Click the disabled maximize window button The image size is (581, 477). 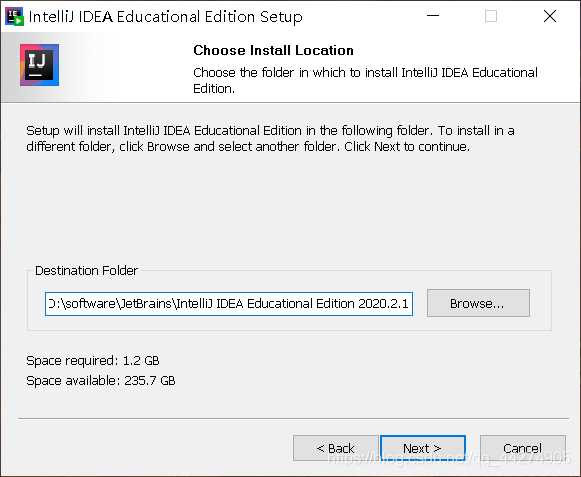pyautogui.click(x=491, y=16)
